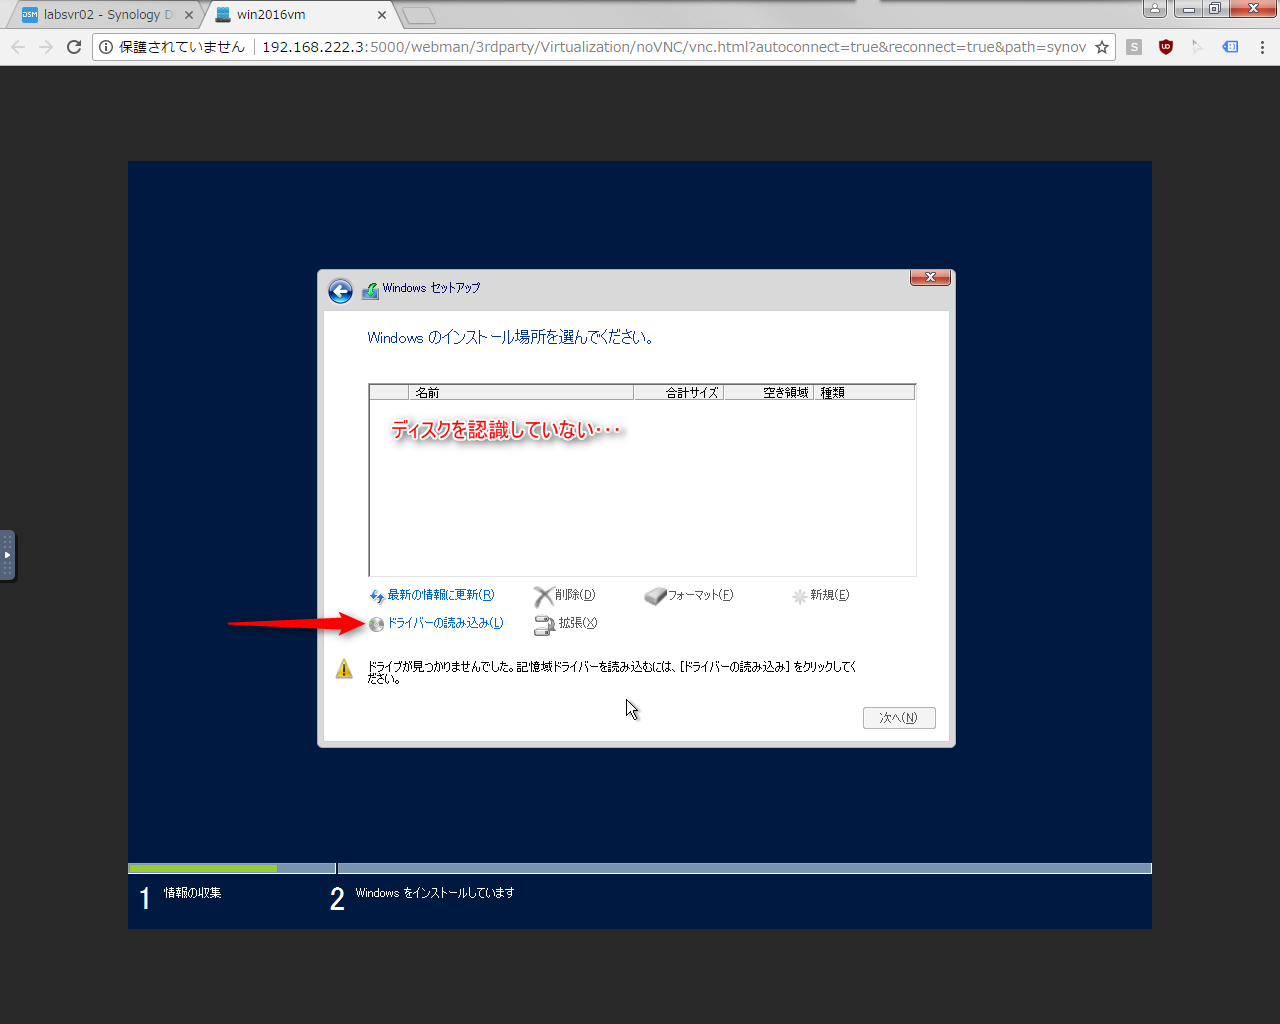Bookmark this page with the star
The image size is (1280, 1024).
tap(1102, 47)
